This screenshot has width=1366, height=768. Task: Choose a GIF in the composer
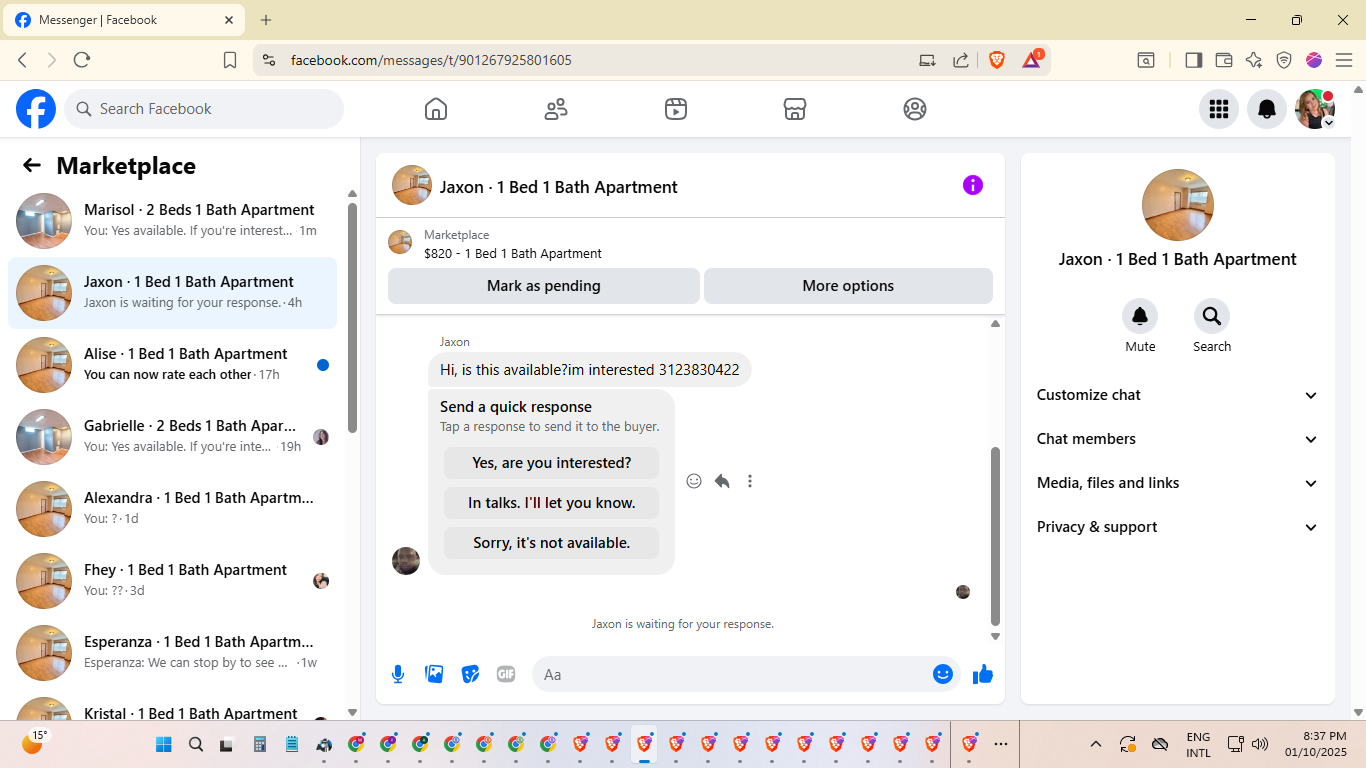(506, 674)
